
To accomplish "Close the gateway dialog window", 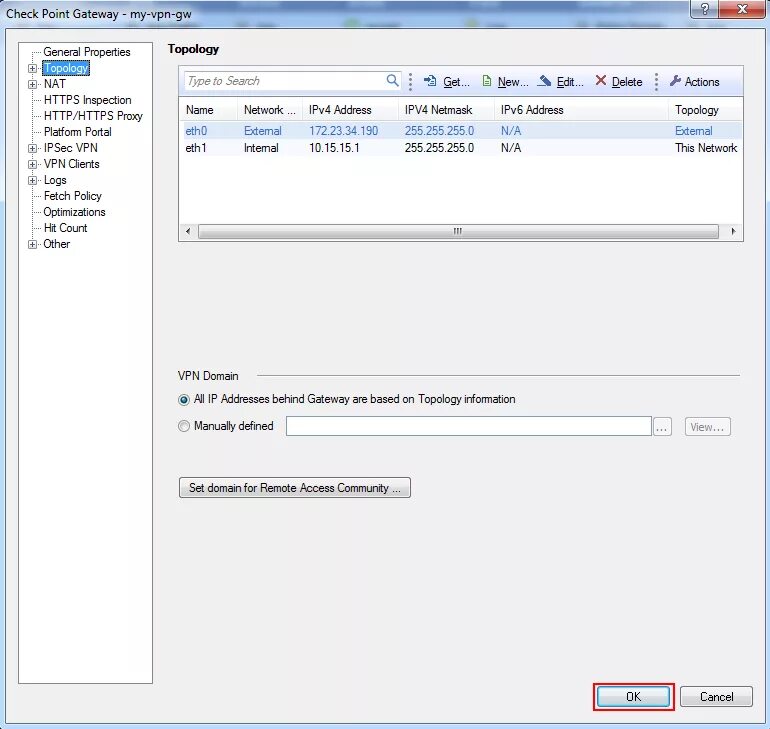I will click(x=742, y=9).
